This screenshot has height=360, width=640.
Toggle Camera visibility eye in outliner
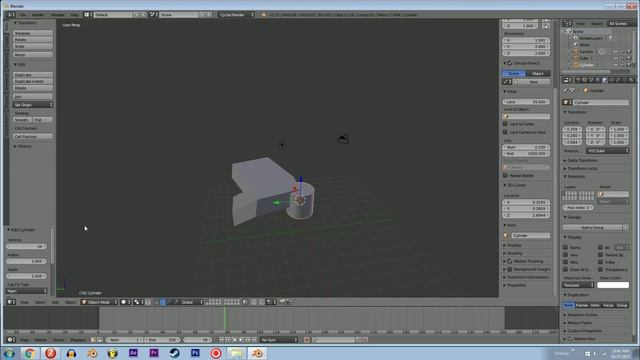click(616, 52)
